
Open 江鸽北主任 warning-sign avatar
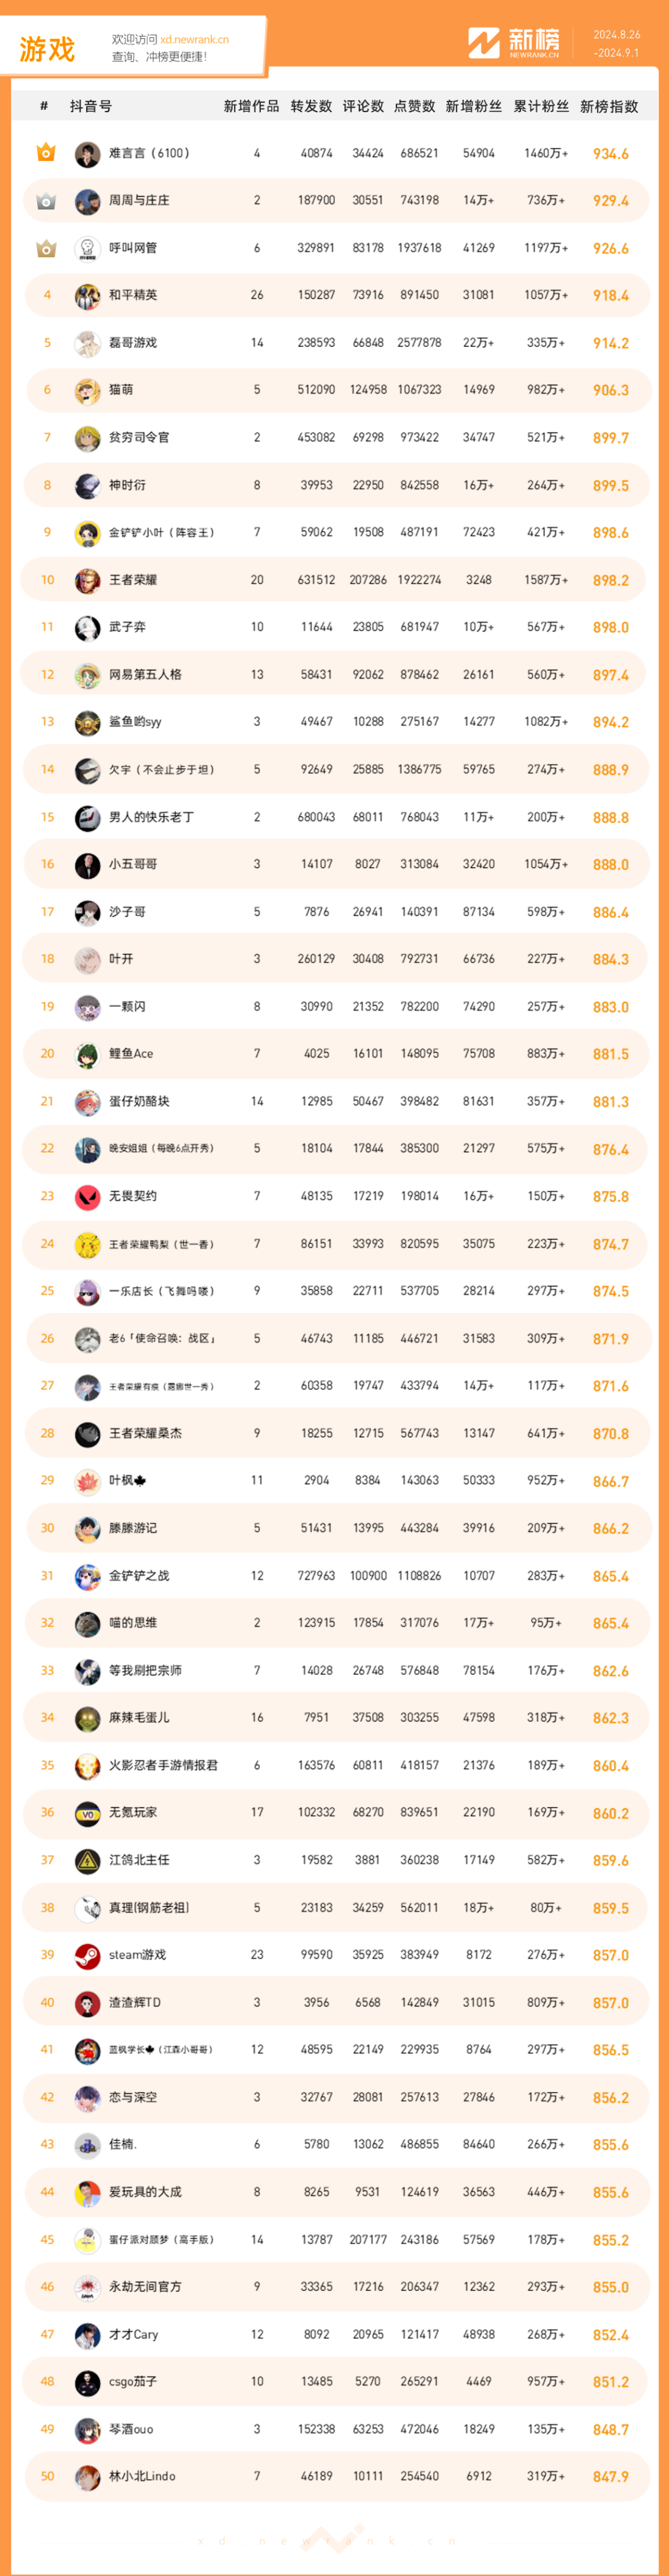pyautogui.click(x=87, y=1860)
